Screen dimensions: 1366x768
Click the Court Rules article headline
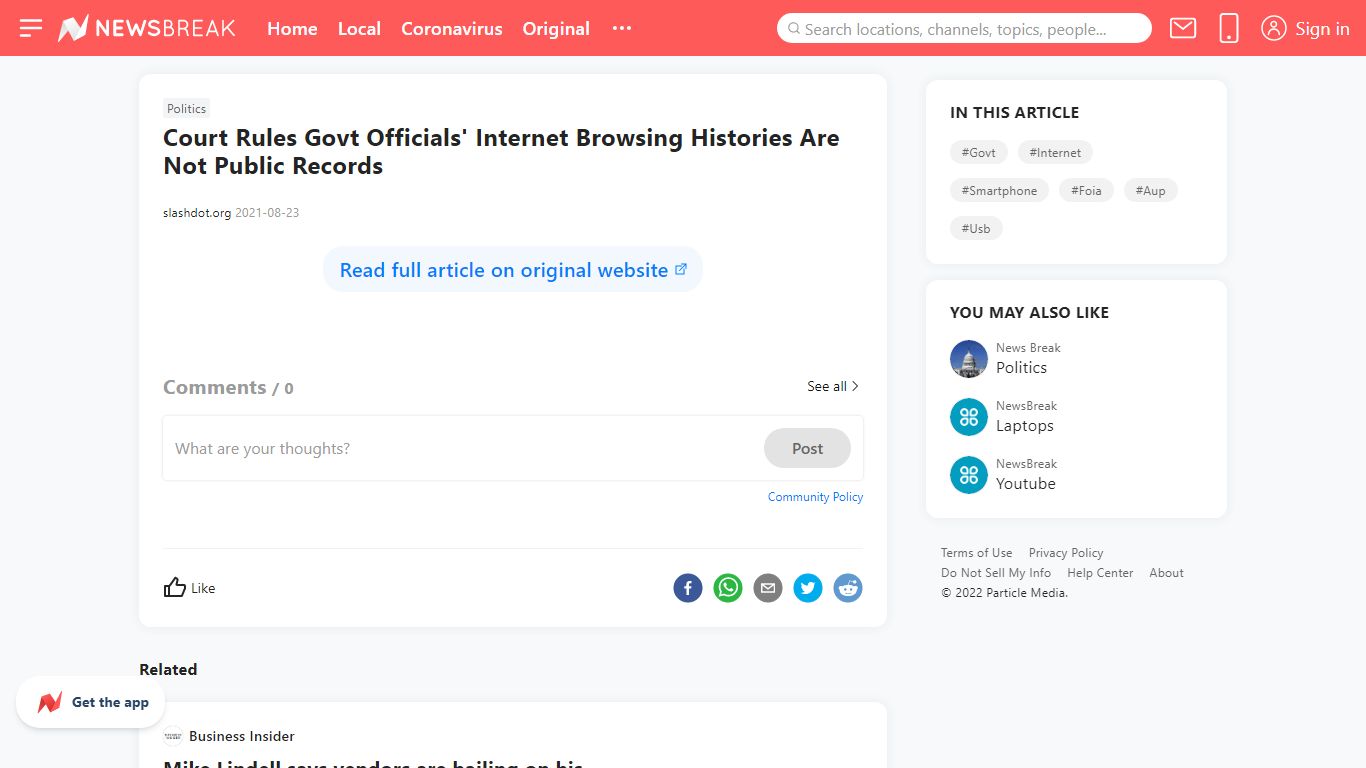[501, 152]
